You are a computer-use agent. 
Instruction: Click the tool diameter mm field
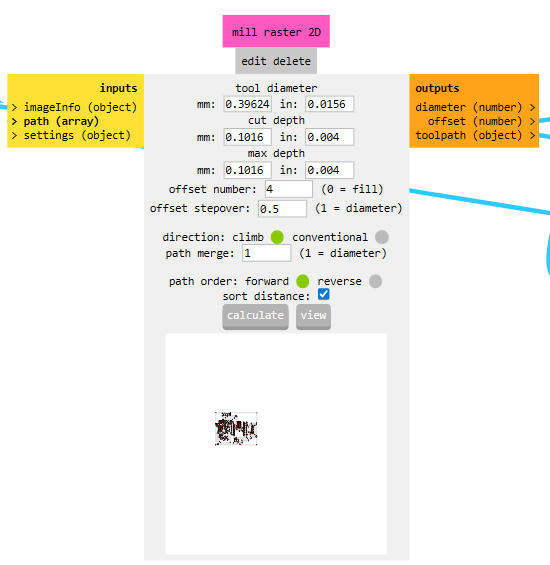pyautogui.click(x=247, y=104)
